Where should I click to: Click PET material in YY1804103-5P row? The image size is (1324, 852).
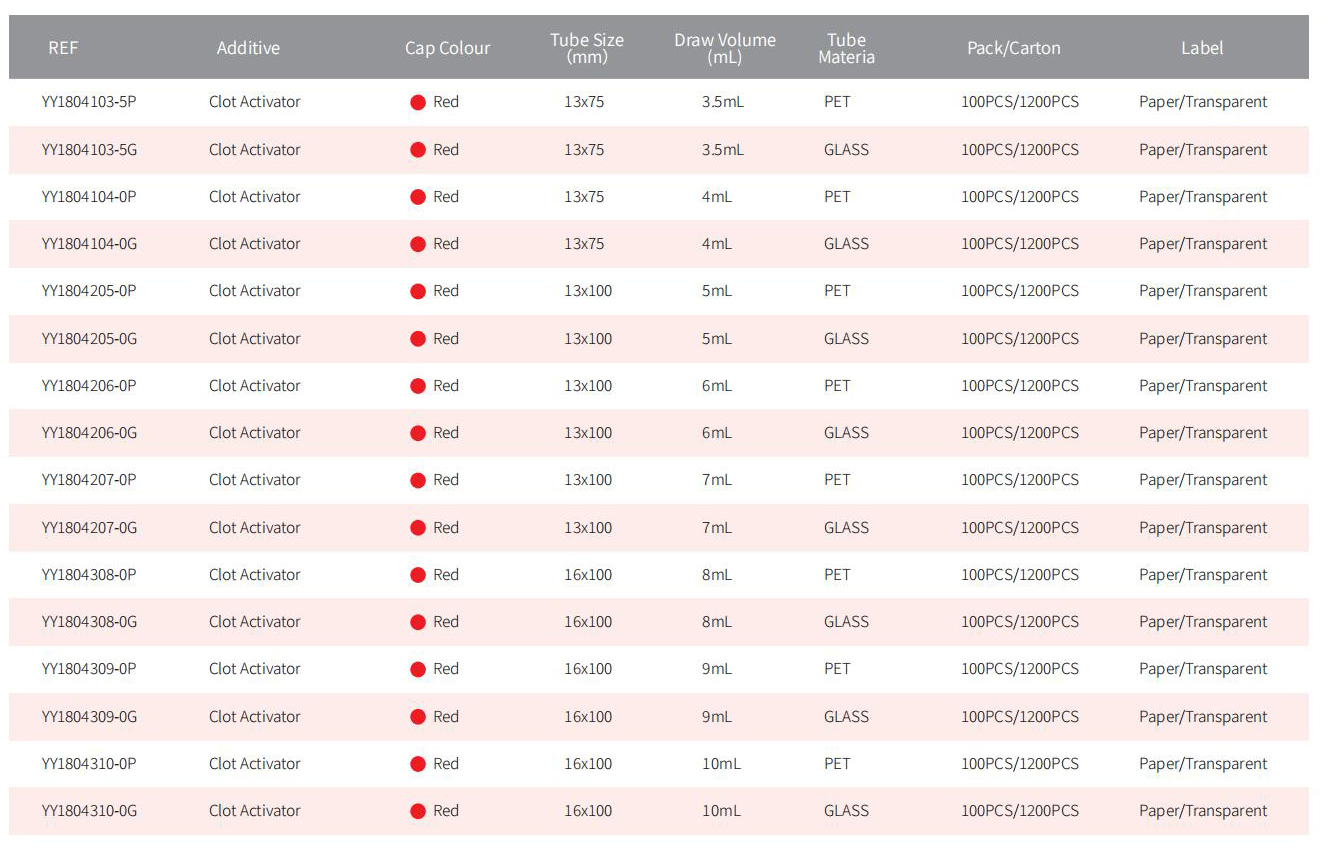pos(837,102)
